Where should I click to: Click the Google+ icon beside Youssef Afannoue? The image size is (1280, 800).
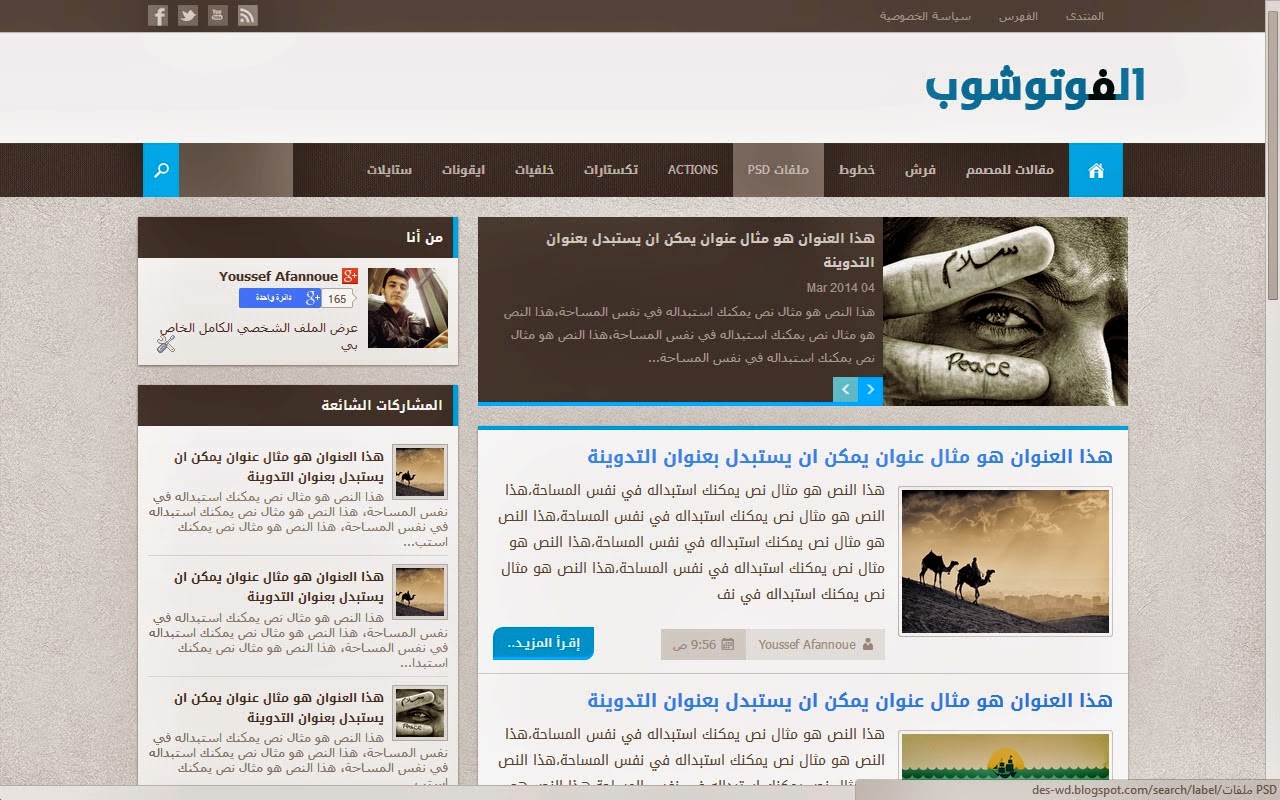pyautogui.click(x=350, y=276)
